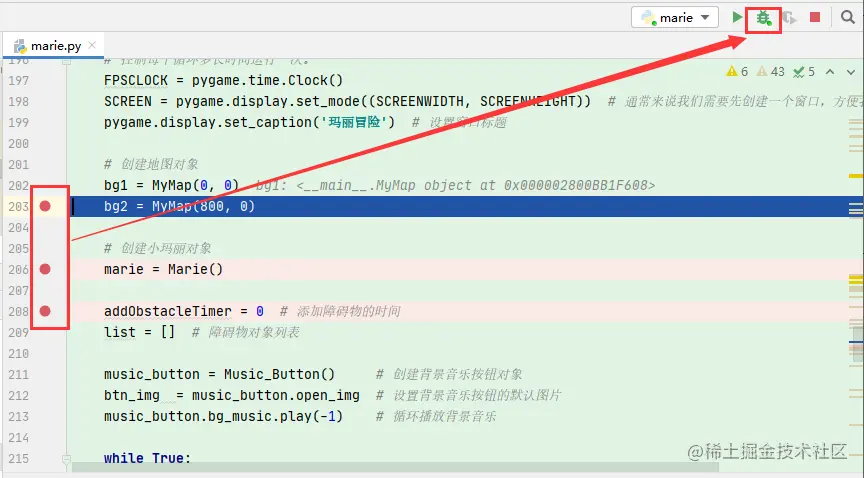Click the yellow warning stripe mark near line 202

click(856, 176)
